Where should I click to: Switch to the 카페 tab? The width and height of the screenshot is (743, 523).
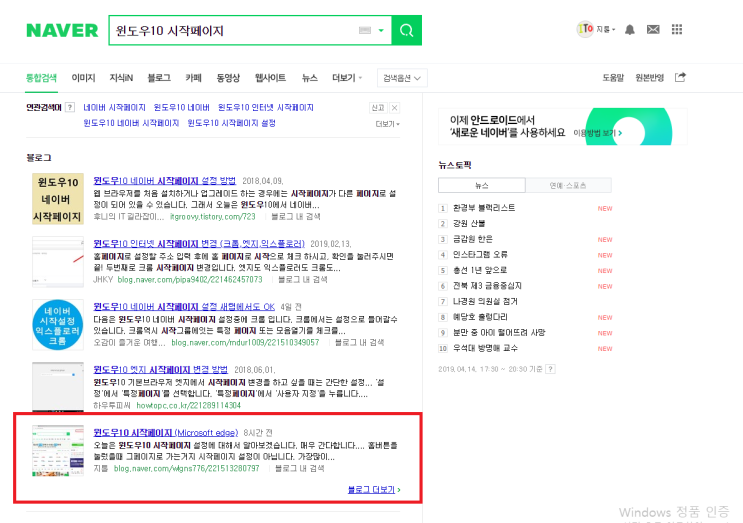[x=193, y=78]
